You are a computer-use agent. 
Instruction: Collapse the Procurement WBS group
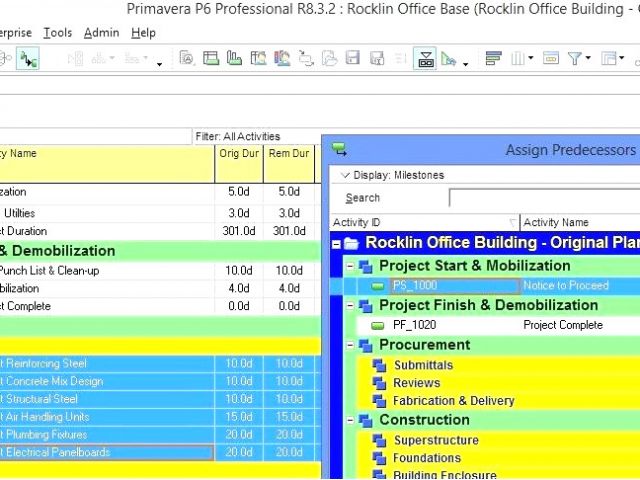click(350, 345)
